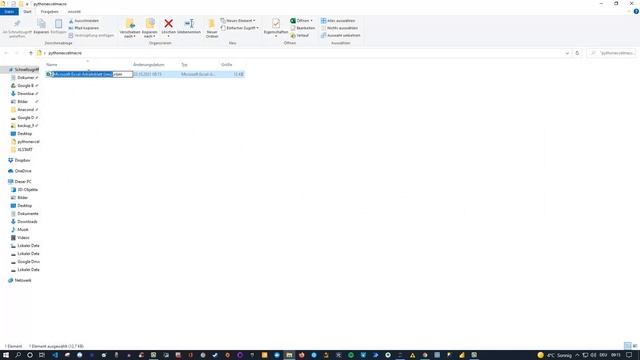Open backup_f folder in quick access
The height and width of the screenshot is (360, 640).
point(25,126)
